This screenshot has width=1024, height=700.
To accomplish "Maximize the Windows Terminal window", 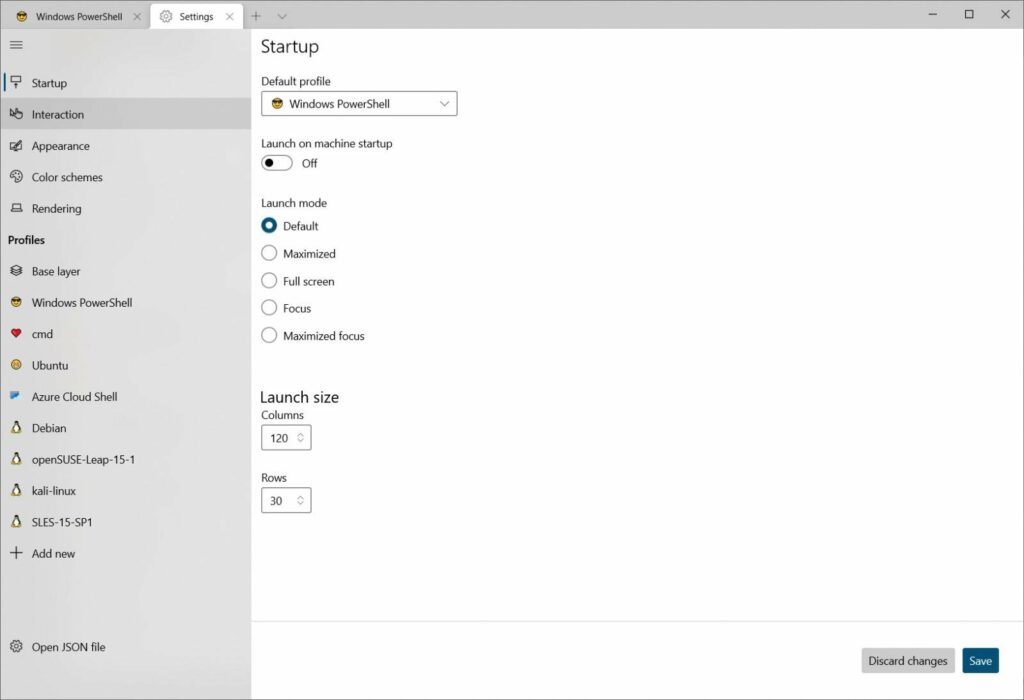I will click(x=969, y=14).
